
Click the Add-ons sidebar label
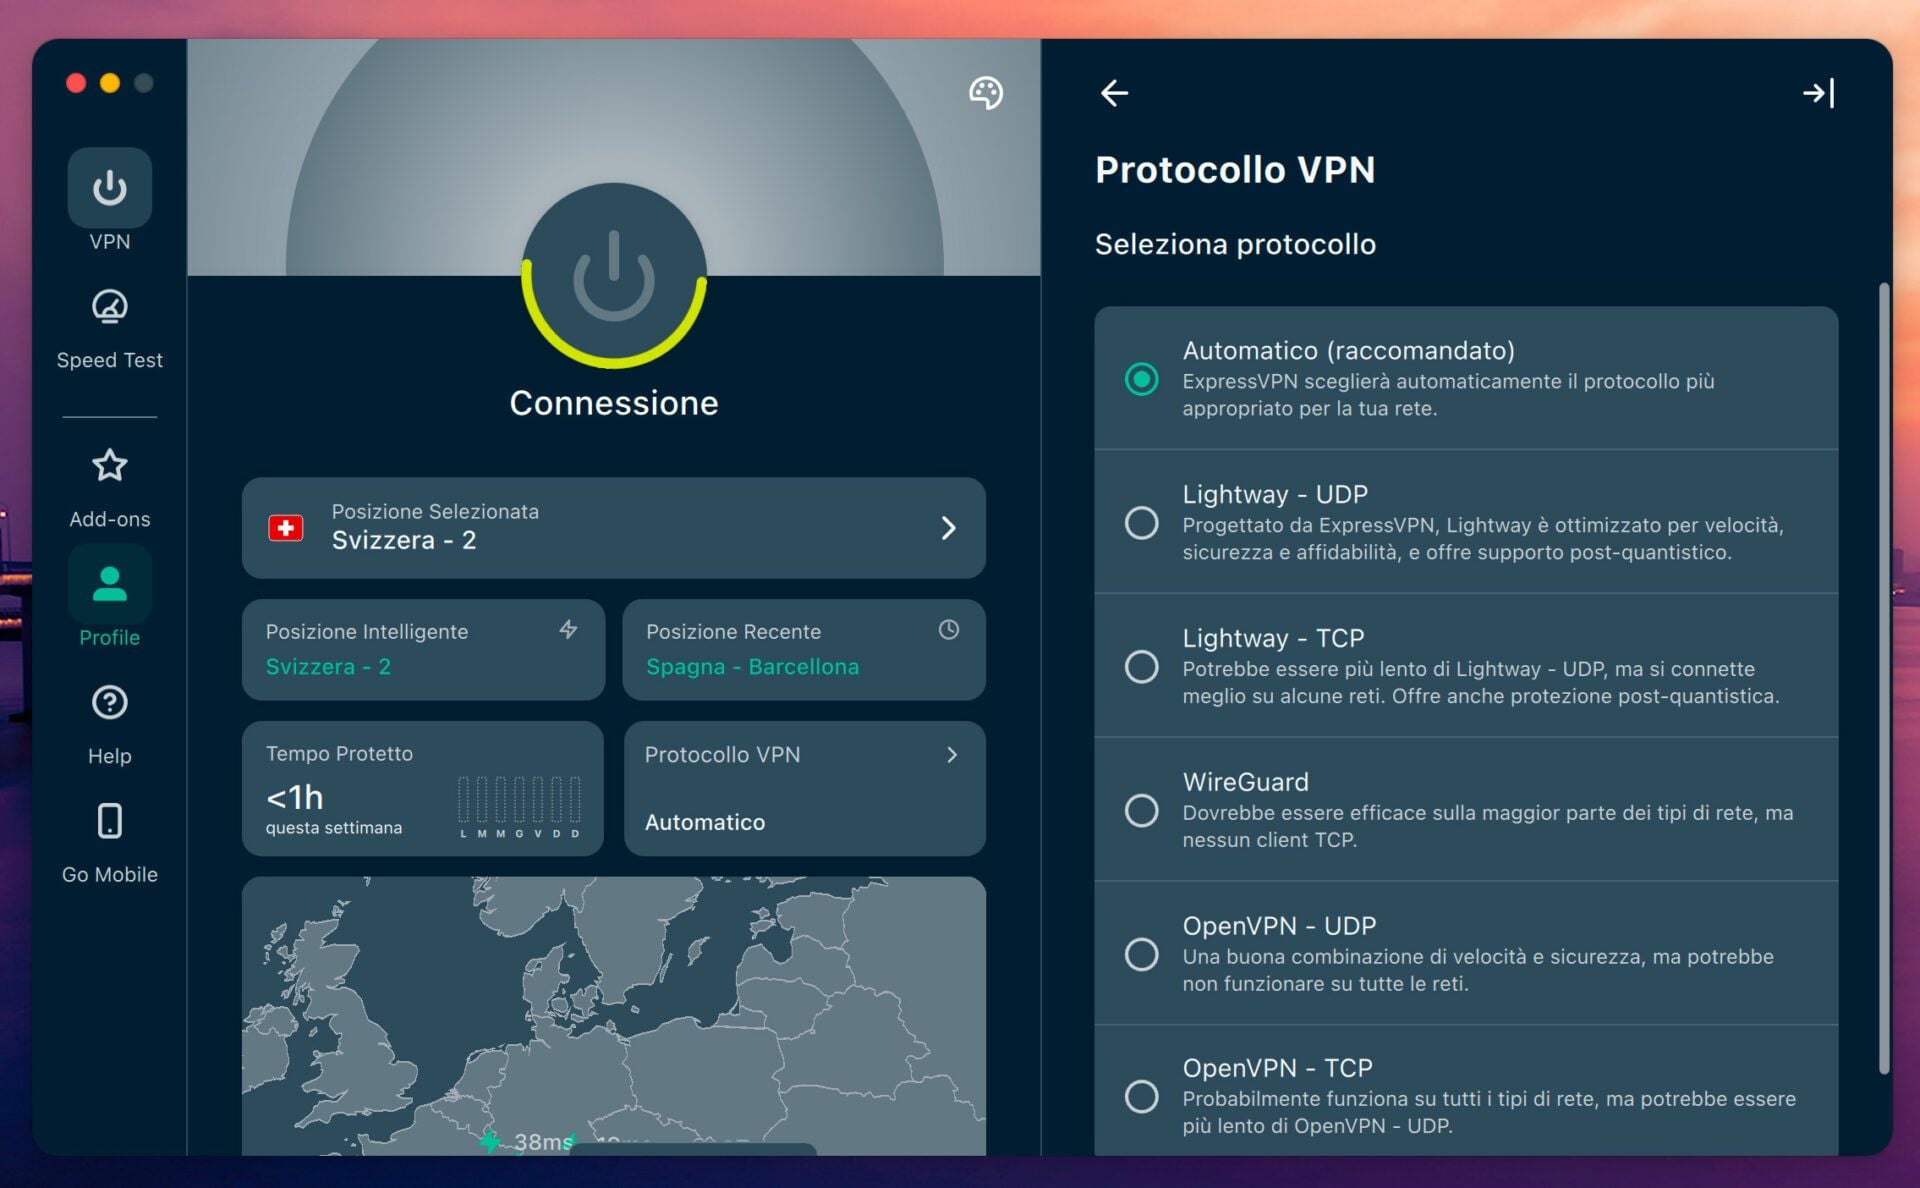point(110,519)
